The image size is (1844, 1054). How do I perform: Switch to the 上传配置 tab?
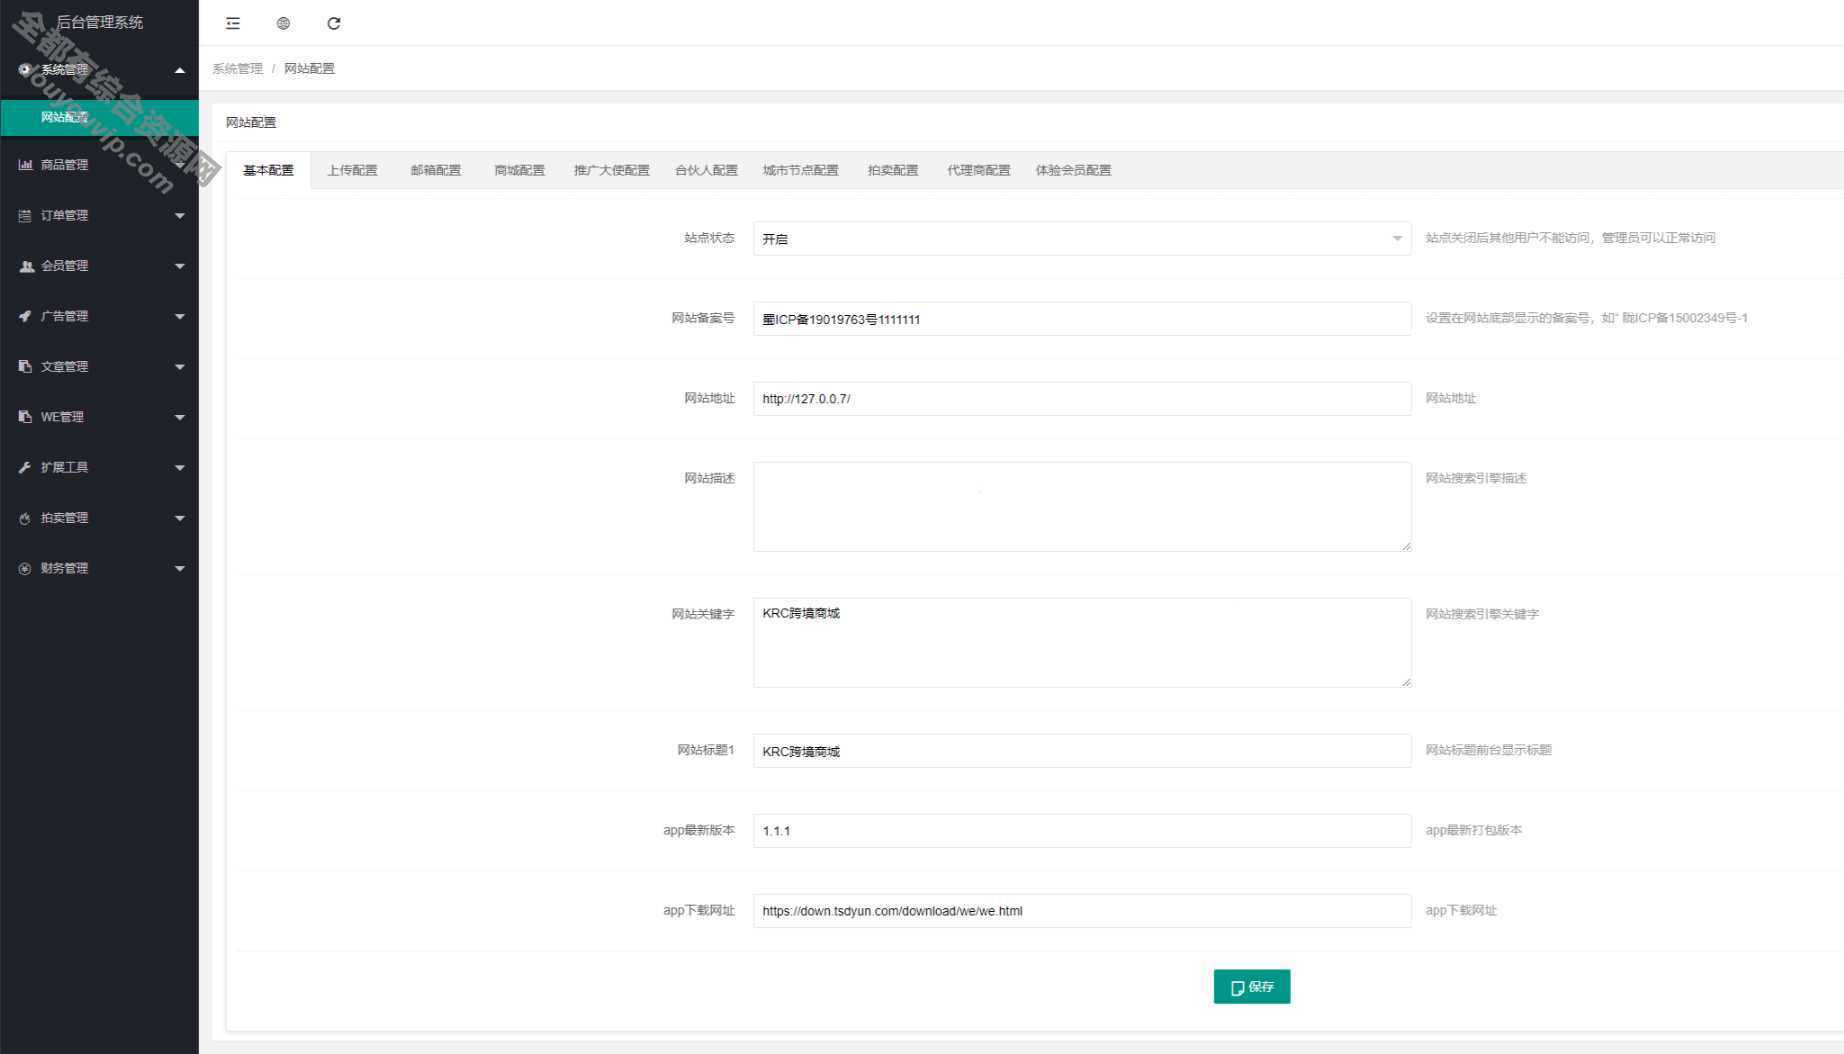pos(352,170)
